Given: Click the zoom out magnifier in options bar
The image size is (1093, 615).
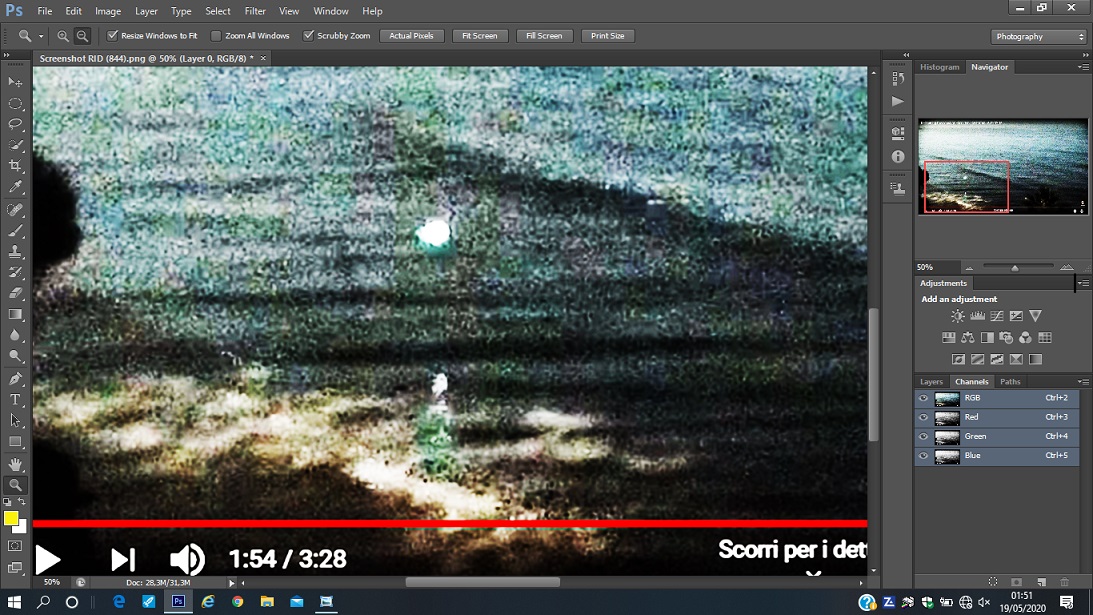Looking at the screenshot, I should (82, 36).
